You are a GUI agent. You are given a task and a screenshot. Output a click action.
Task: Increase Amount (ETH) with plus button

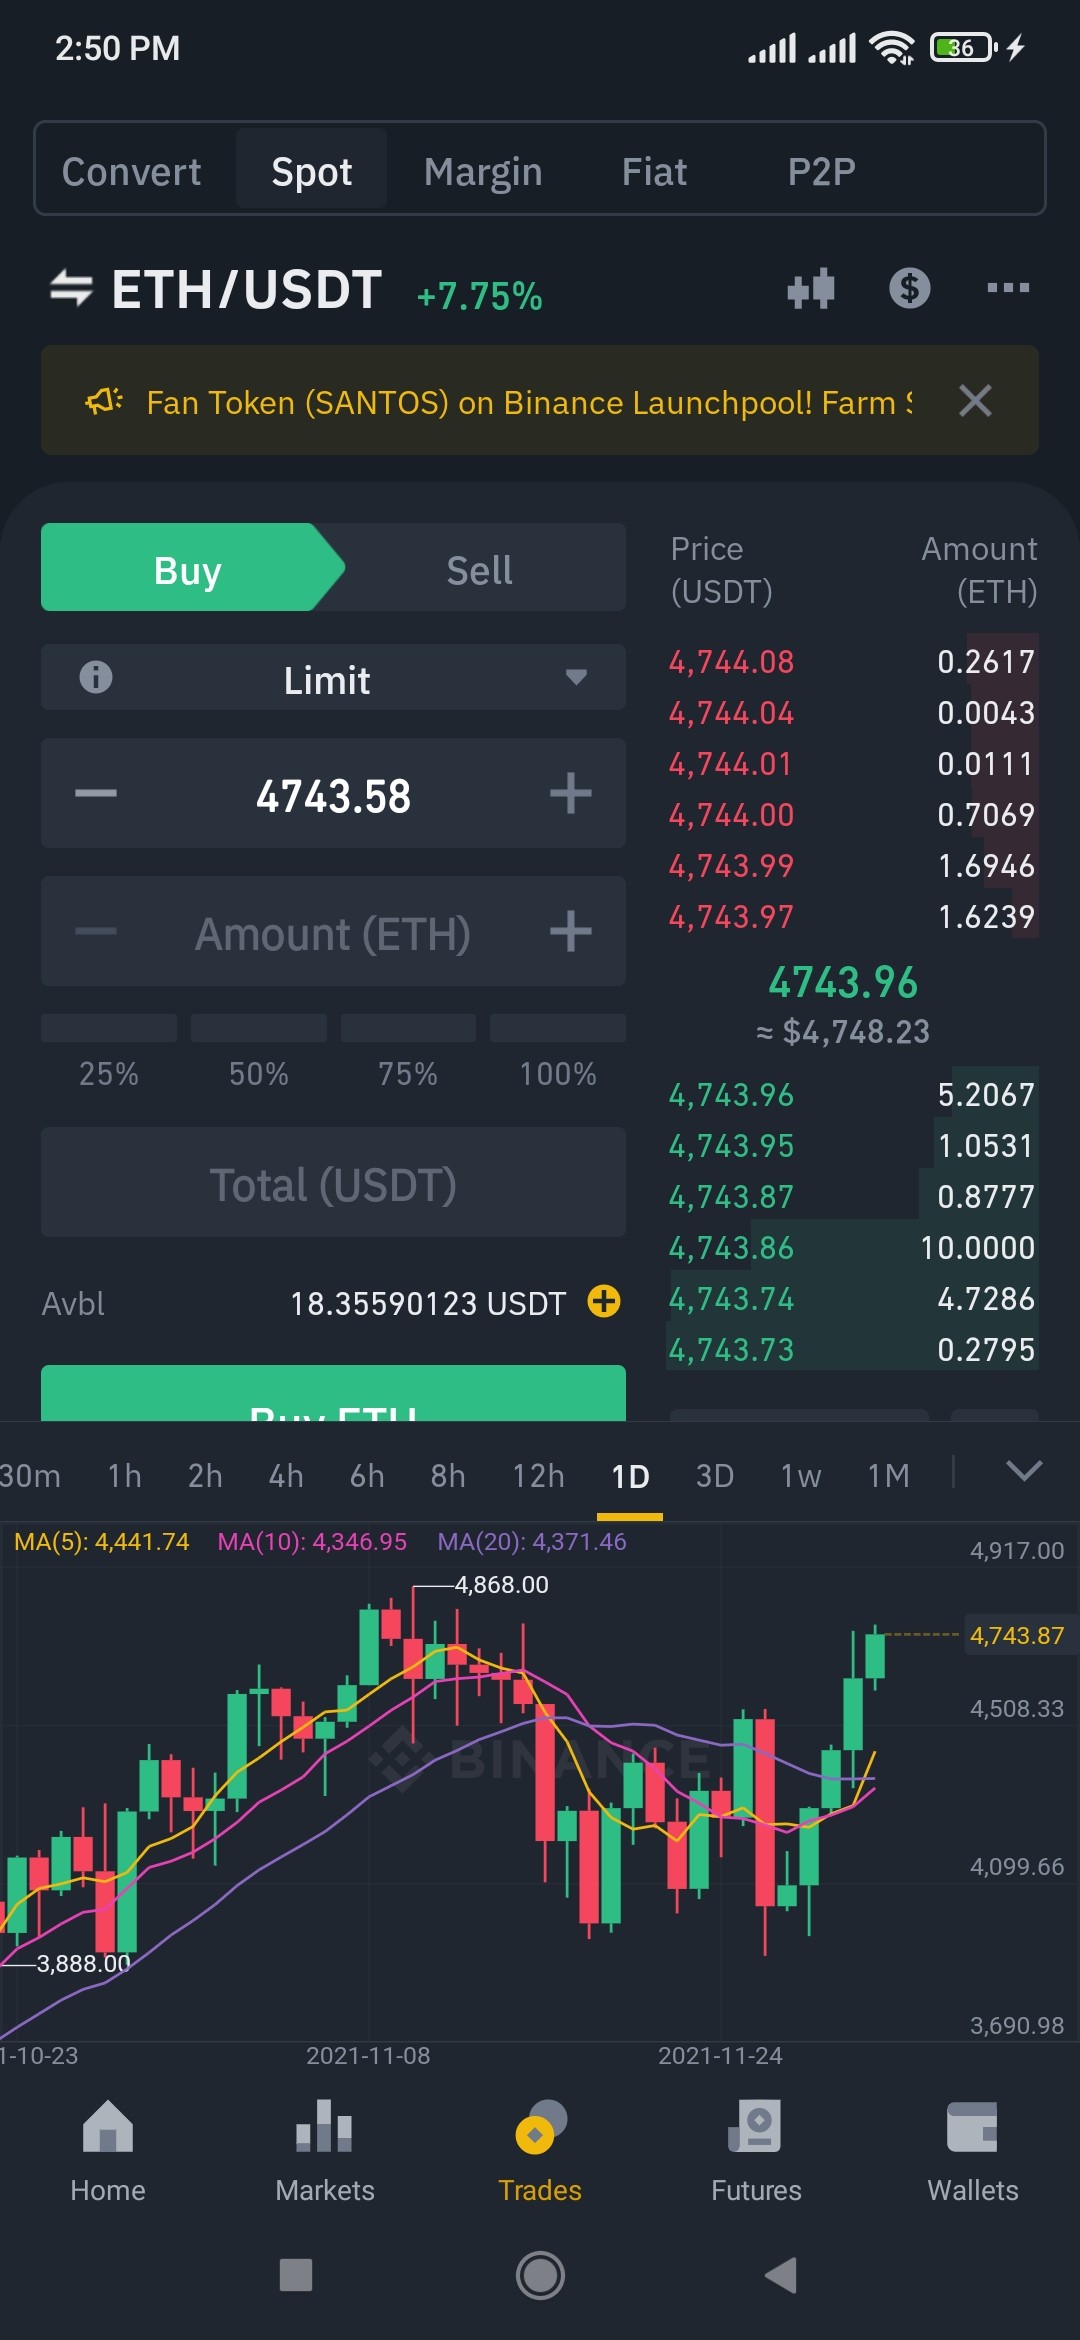571,932
